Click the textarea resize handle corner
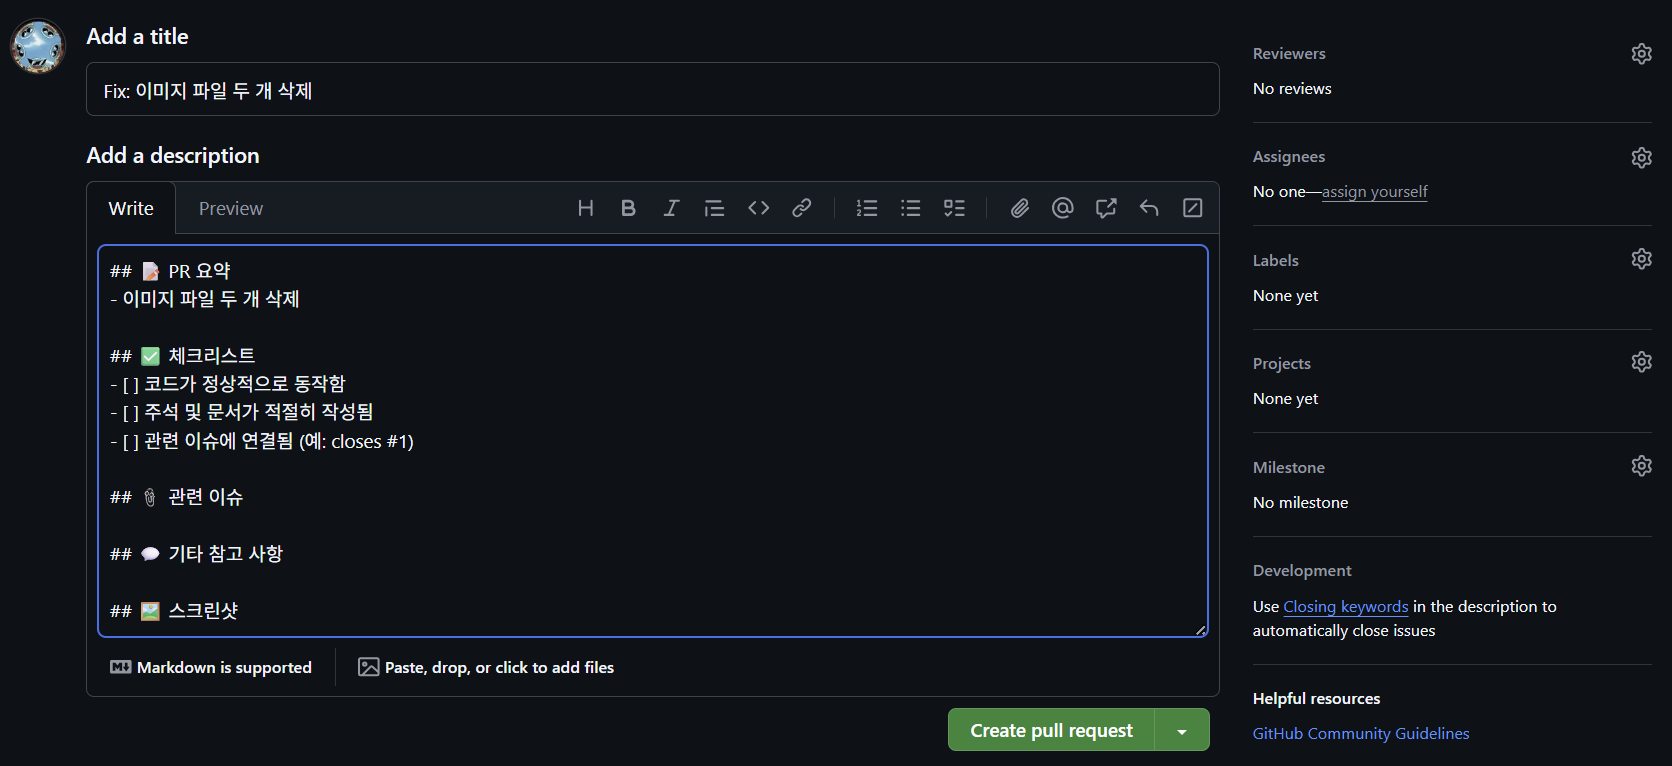The image size is (1672, 766). click(x=1200, y=630)
